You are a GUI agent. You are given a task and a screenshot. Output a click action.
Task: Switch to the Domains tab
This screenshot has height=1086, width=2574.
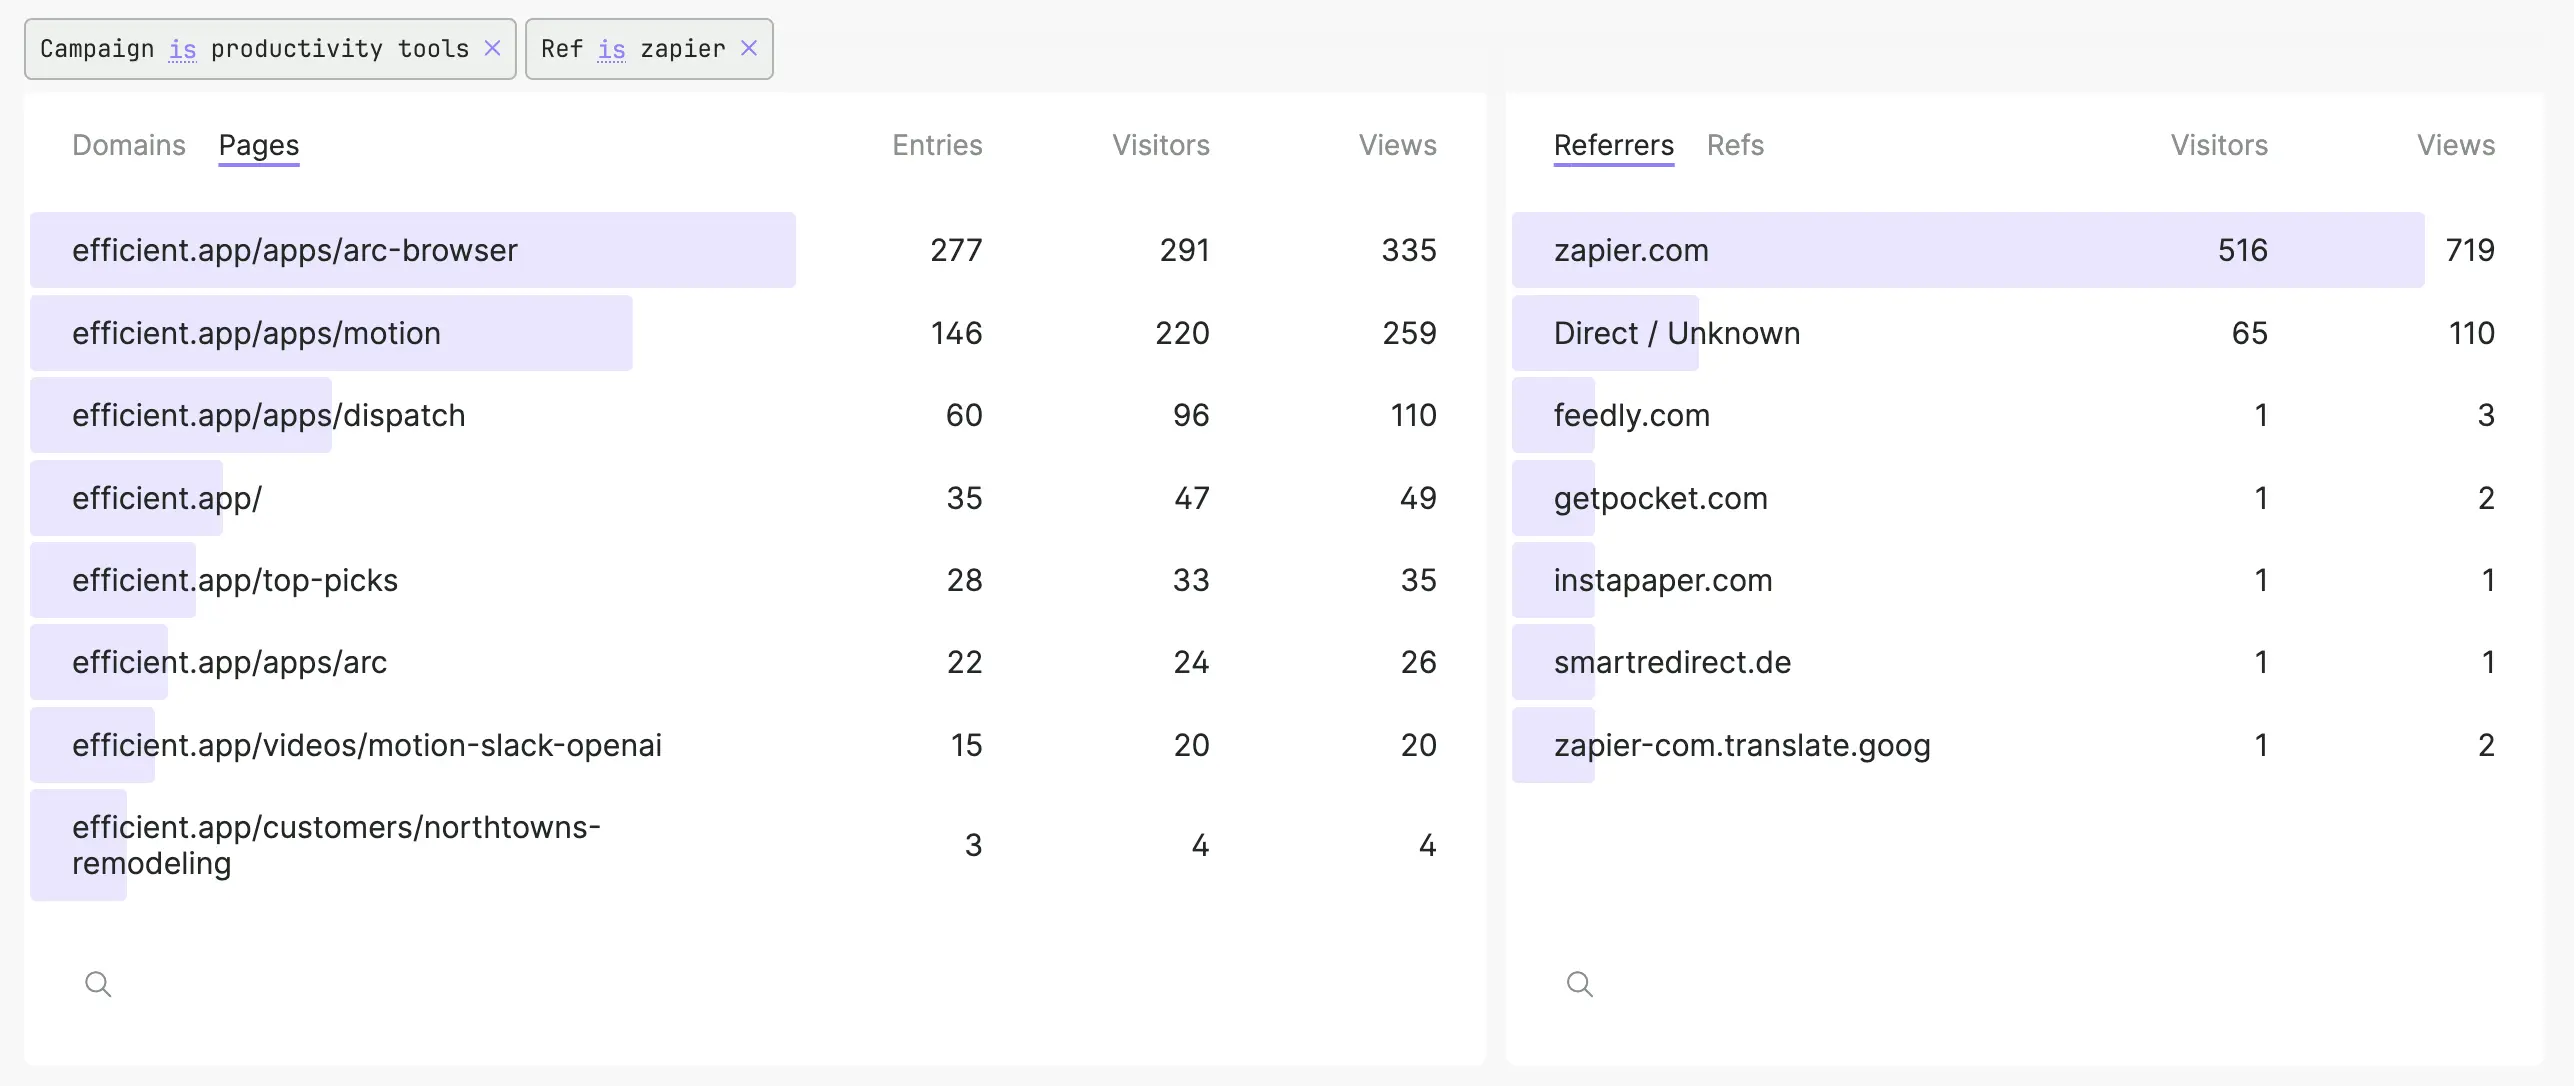tap(129, 145)
